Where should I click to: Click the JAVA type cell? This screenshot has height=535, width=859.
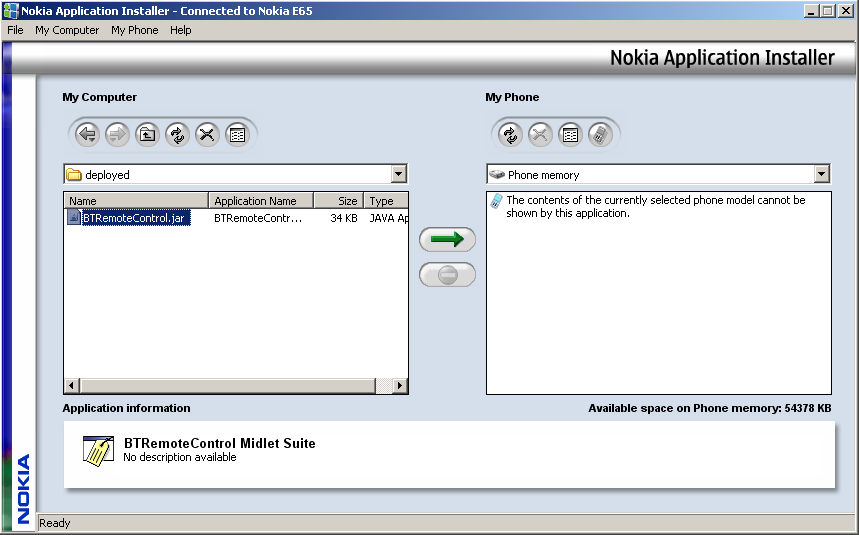[388, 218]
